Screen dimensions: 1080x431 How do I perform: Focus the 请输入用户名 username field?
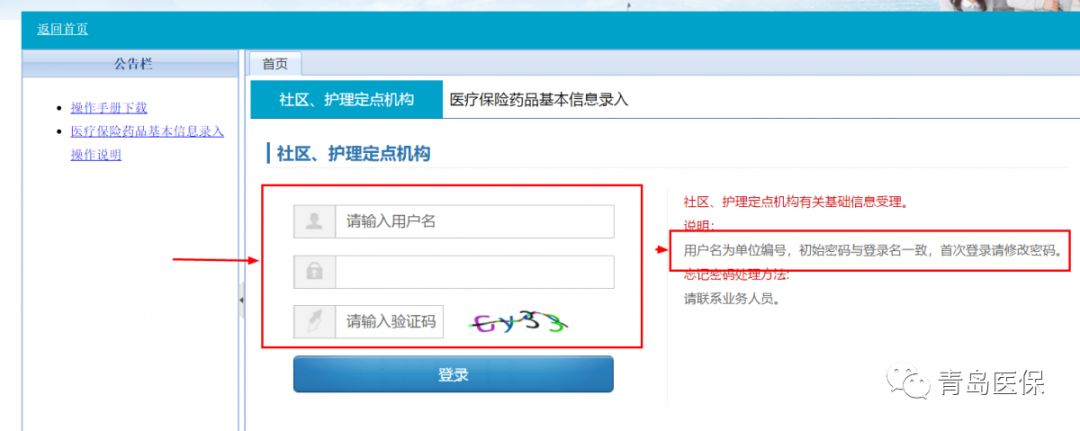[475, 222]
